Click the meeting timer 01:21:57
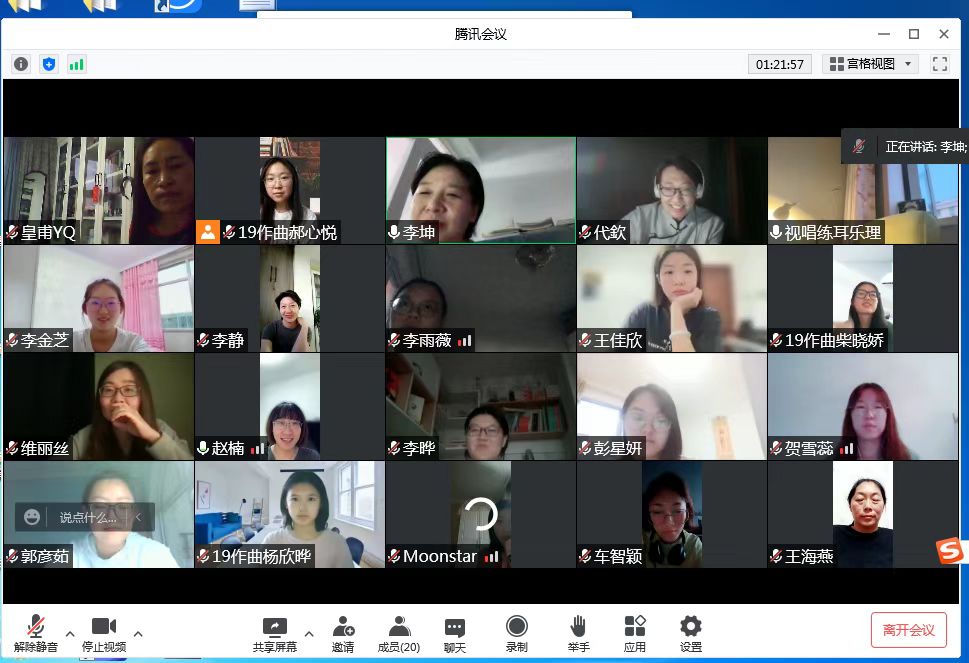 [779, 64]
